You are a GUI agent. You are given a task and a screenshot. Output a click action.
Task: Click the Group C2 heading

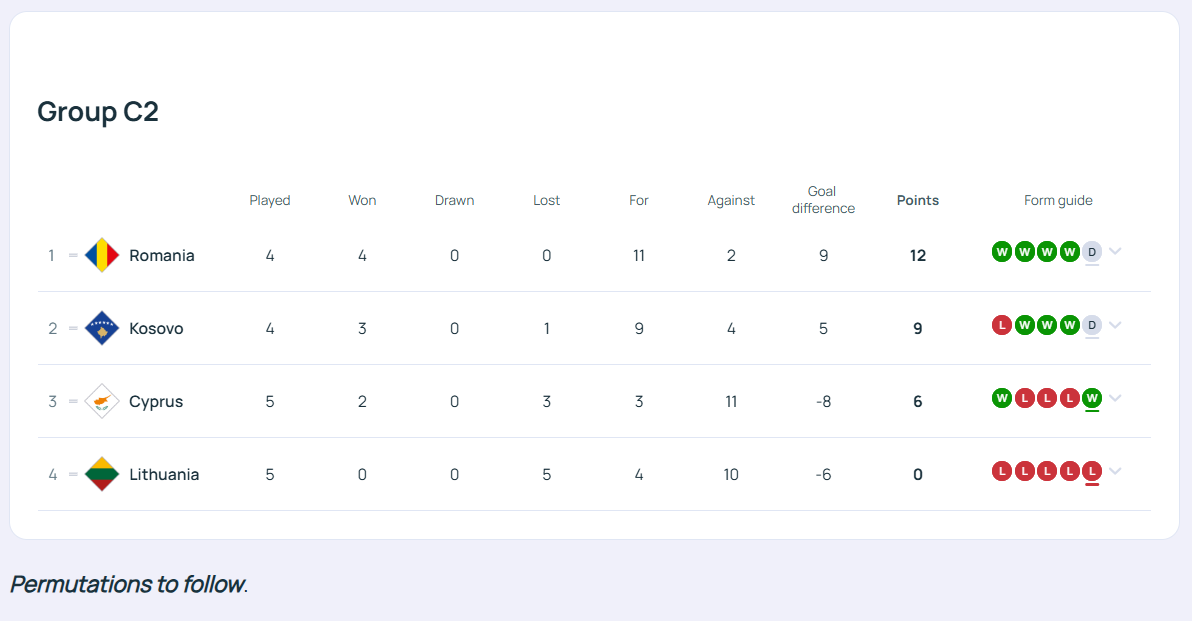[x=98, y=112]
